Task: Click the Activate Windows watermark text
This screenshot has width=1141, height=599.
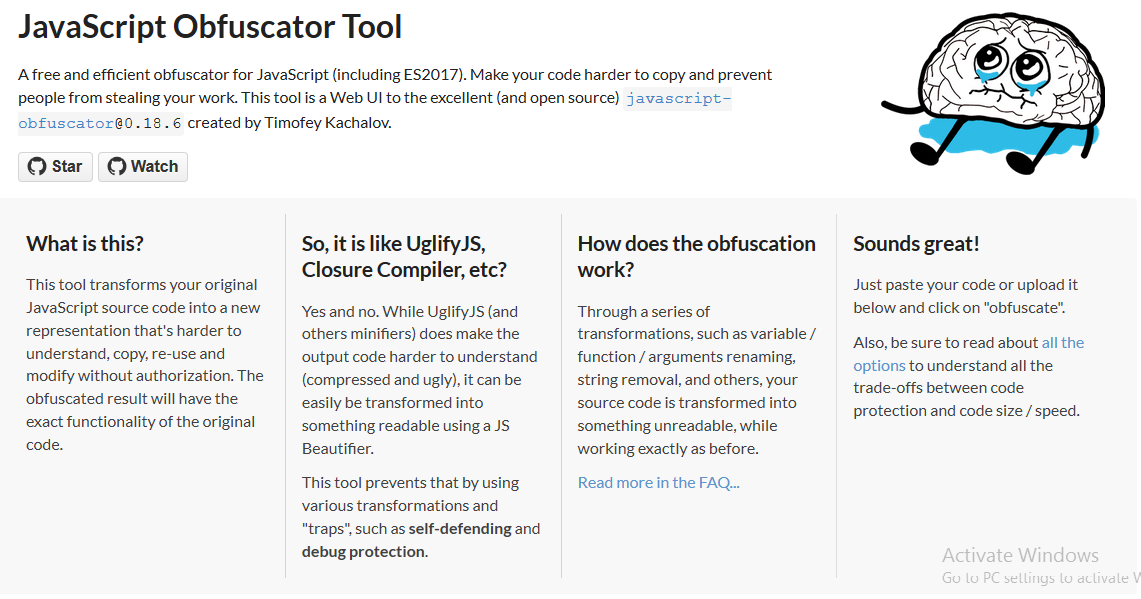Action: point(1020,555)
